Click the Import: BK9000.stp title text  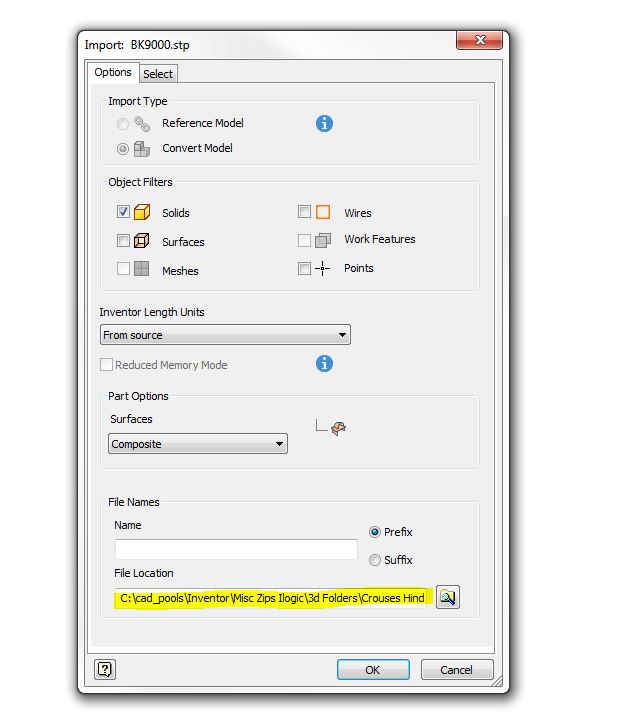point(137,45)
